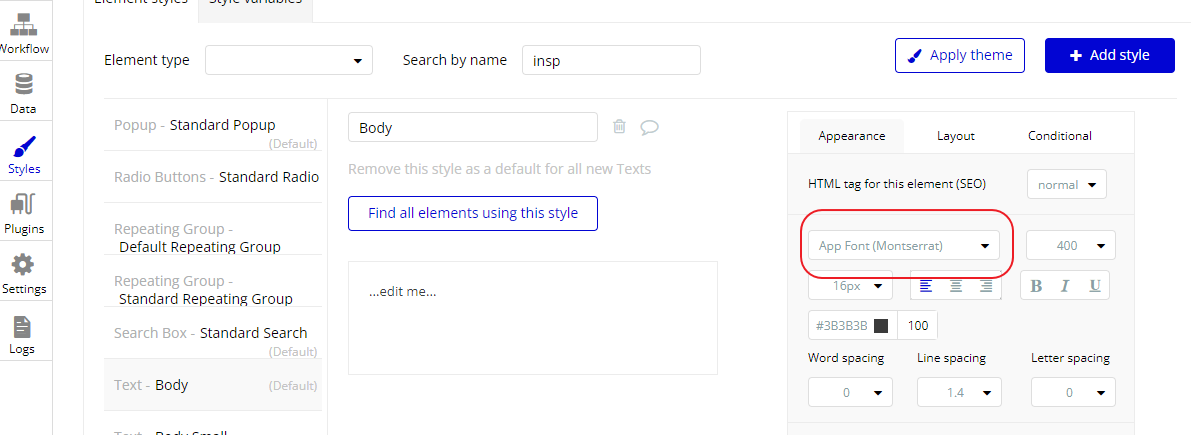Align text to the left
Screen dimensions: 1191x435
926,286
